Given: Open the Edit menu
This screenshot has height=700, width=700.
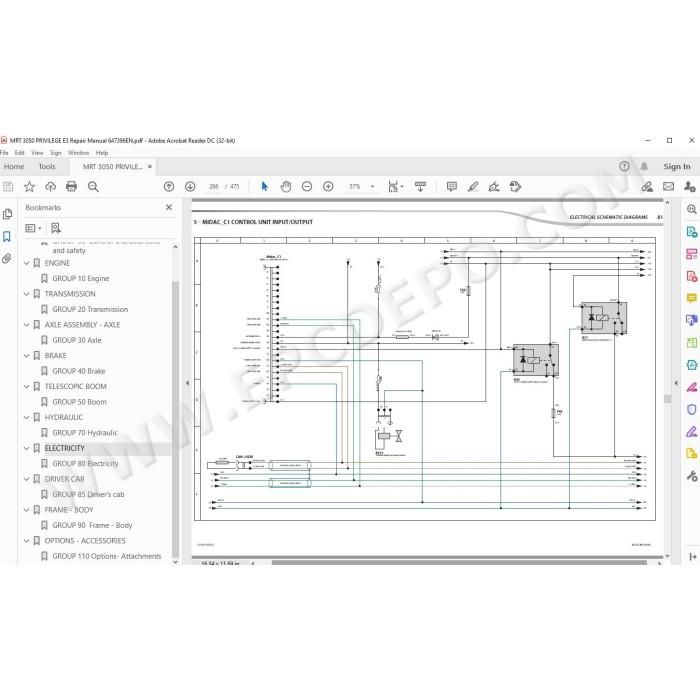Looking at the screenshot, I should [20, 153].
